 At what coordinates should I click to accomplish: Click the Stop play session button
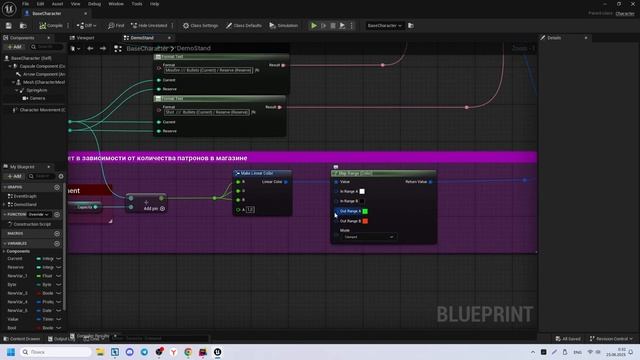click(333, 26)
